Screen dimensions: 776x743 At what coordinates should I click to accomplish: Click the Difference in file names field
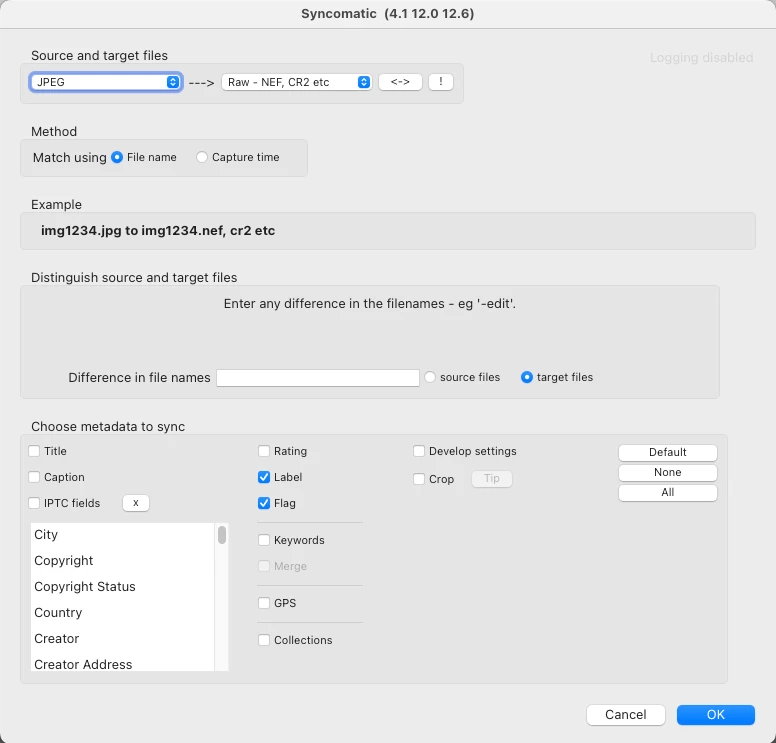pos(318,378)
